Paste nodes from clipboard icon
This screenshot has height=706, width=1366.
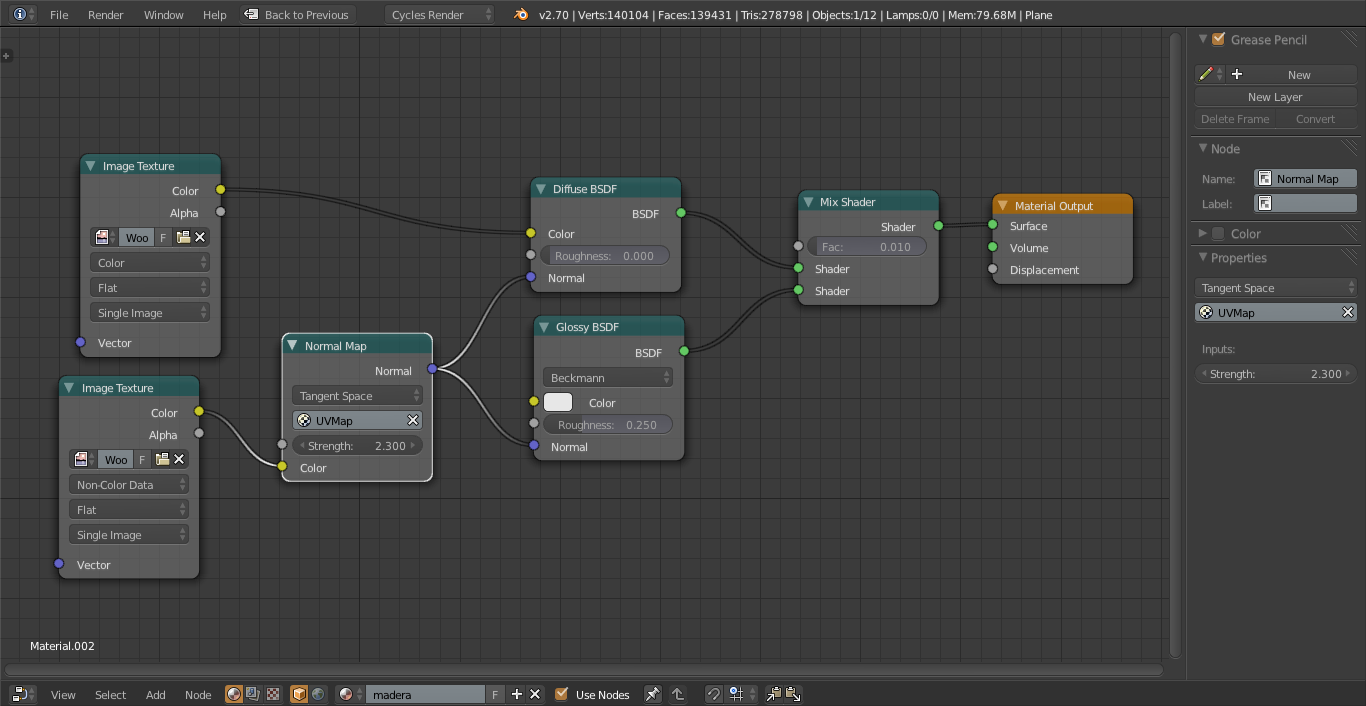[792, 694]
